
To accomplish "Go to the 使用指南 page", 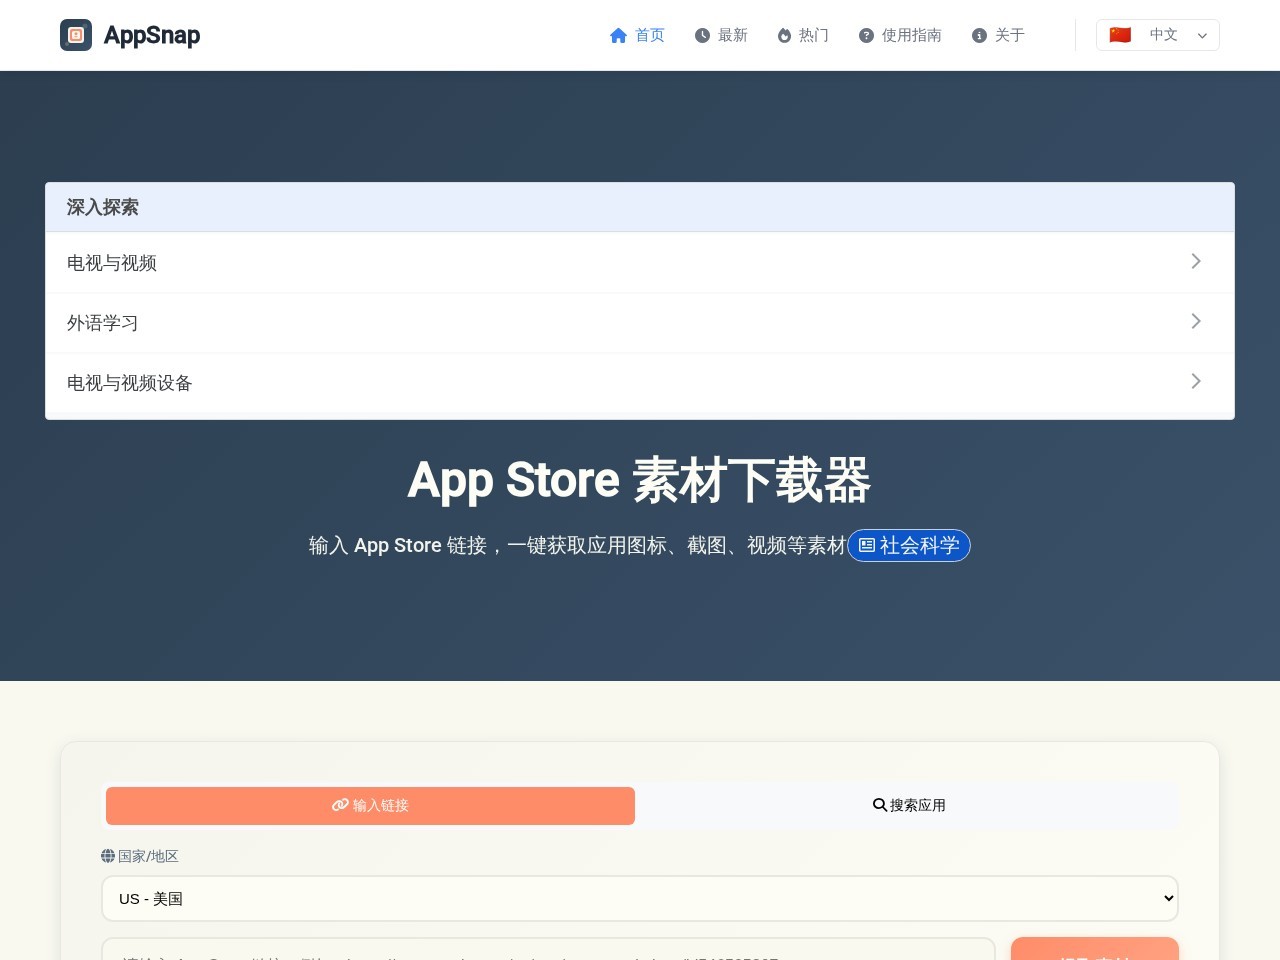I will pyautogui.click(x=900, y=35).
